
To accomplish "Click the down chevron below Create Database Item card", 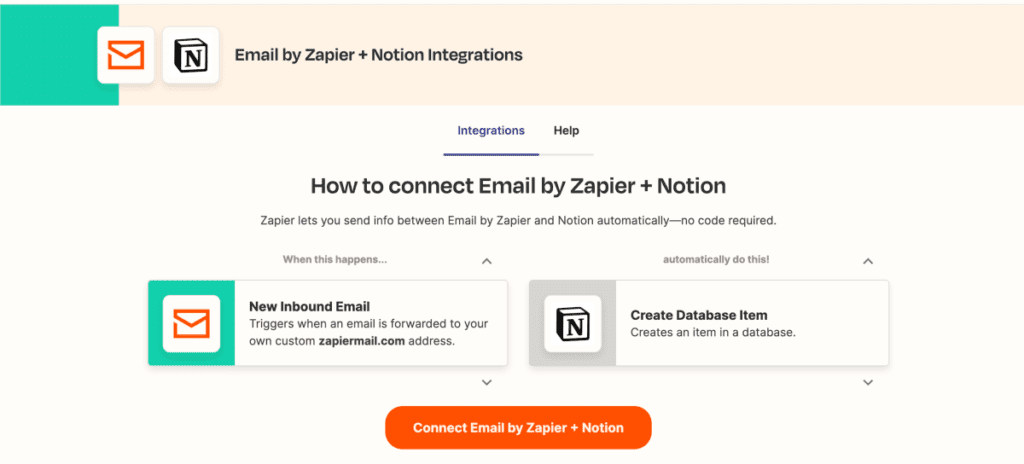I will [x=868, y=383].
